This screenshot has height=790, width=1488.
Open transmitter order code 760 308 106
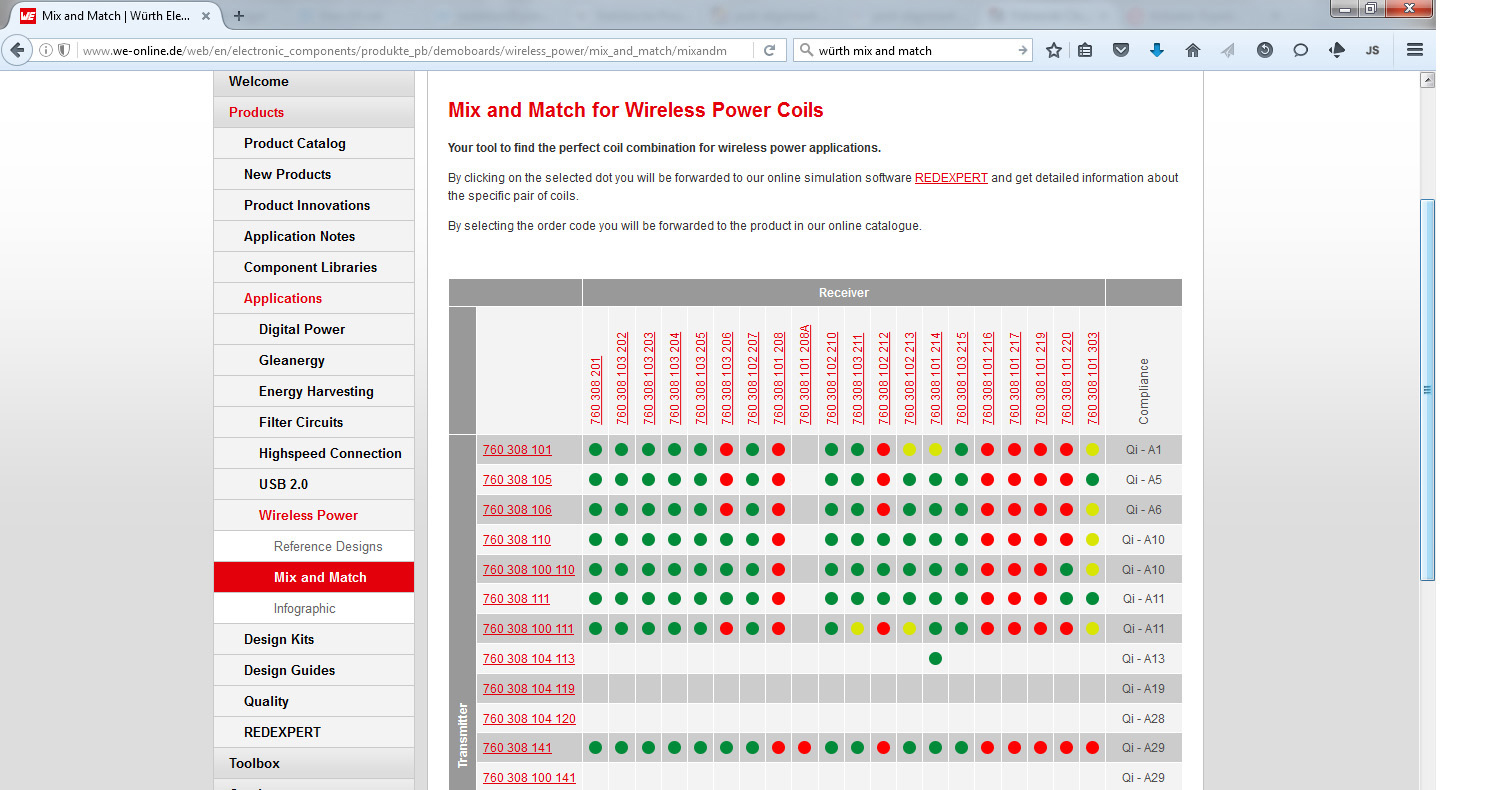517,510
